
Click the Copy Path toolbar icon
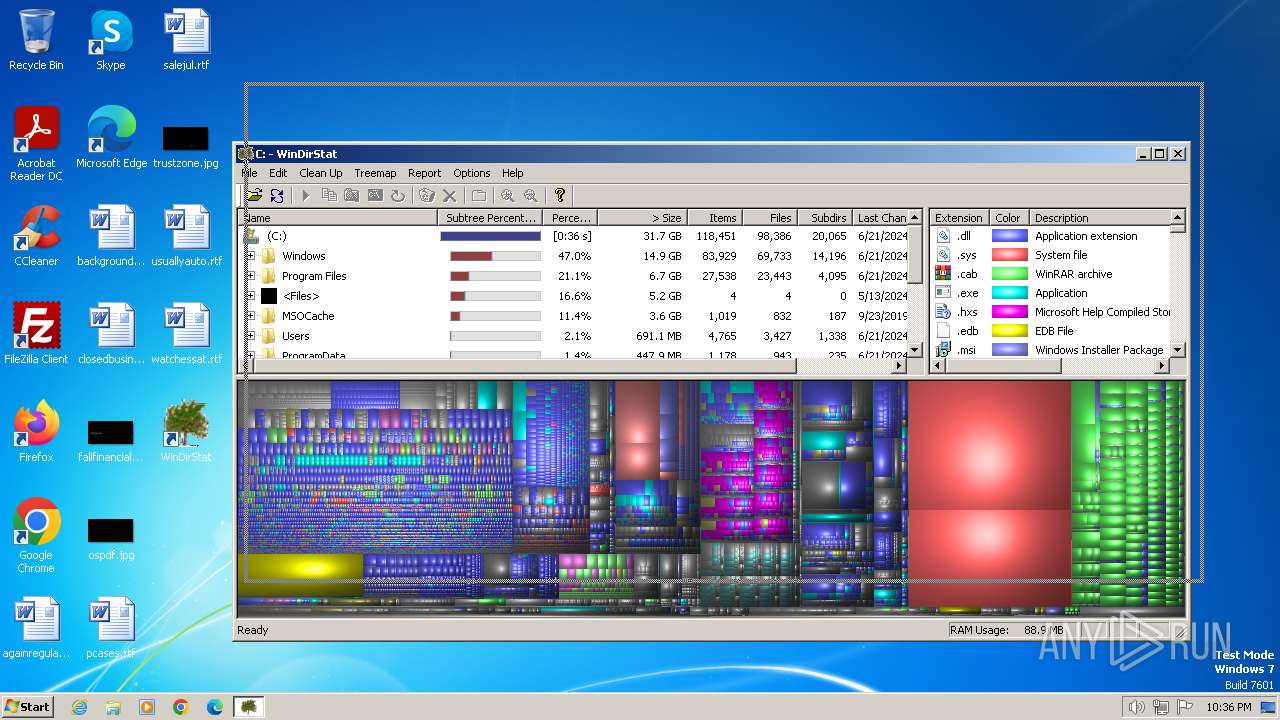(329, 196)
